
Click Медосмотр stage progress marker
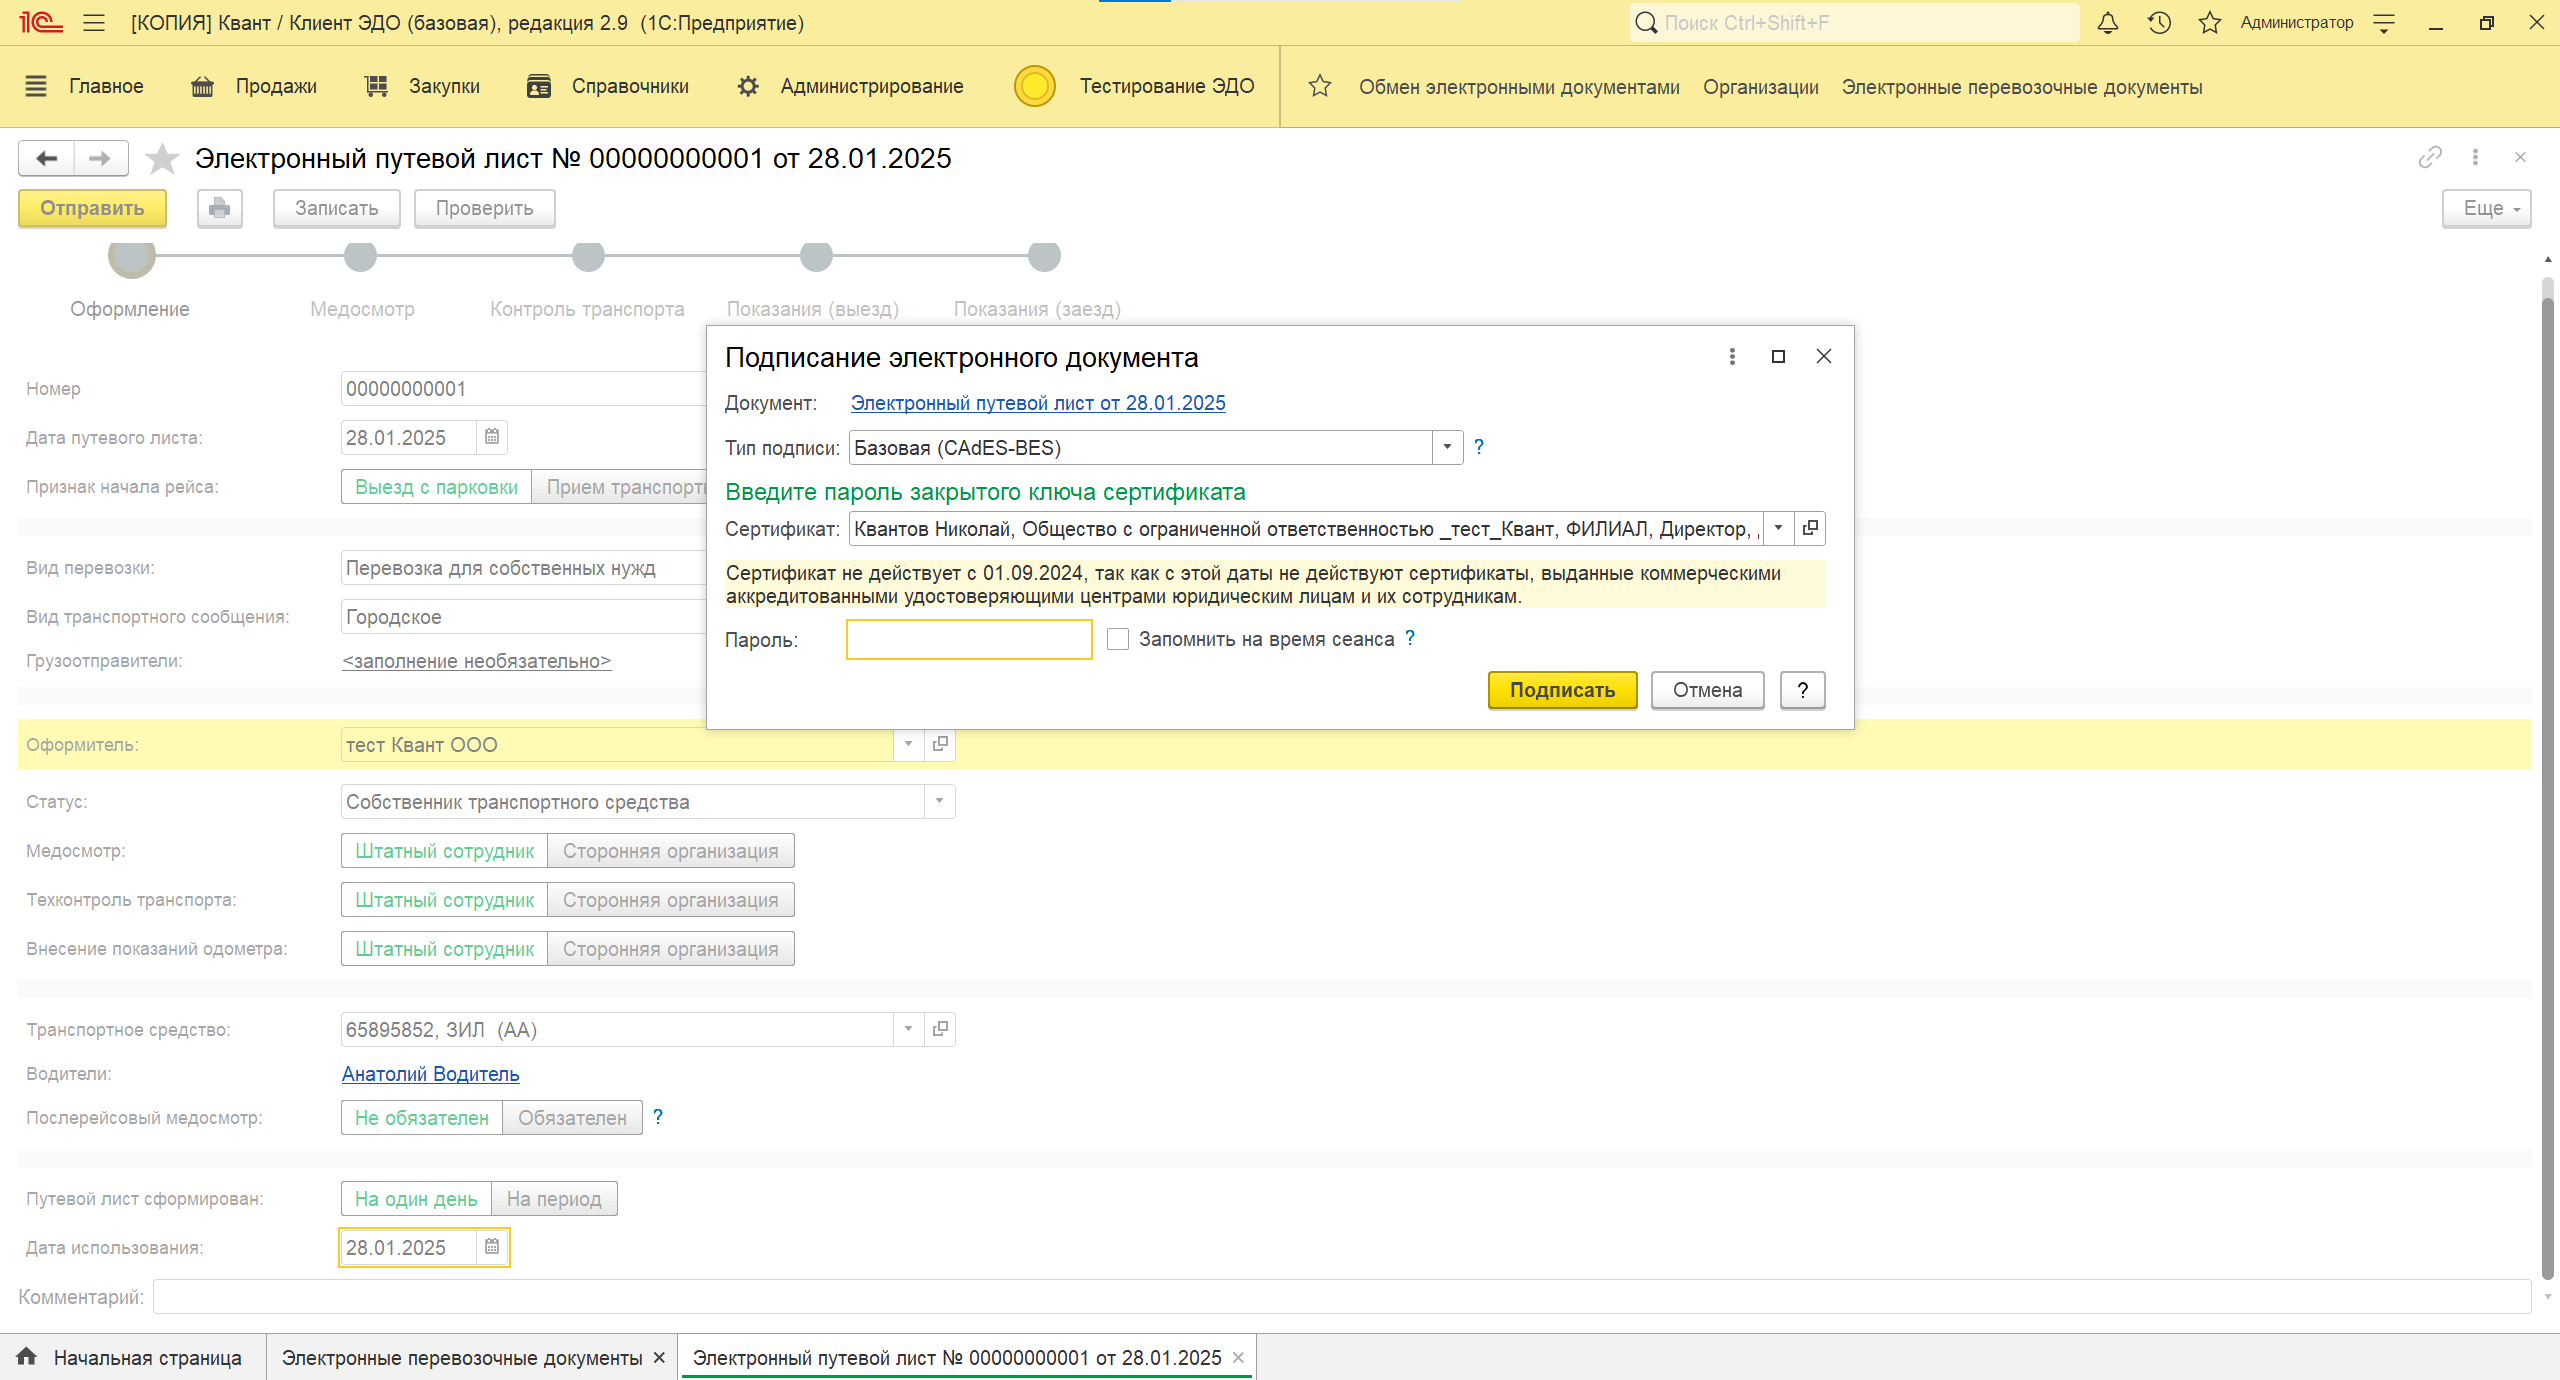coord(360,256)
